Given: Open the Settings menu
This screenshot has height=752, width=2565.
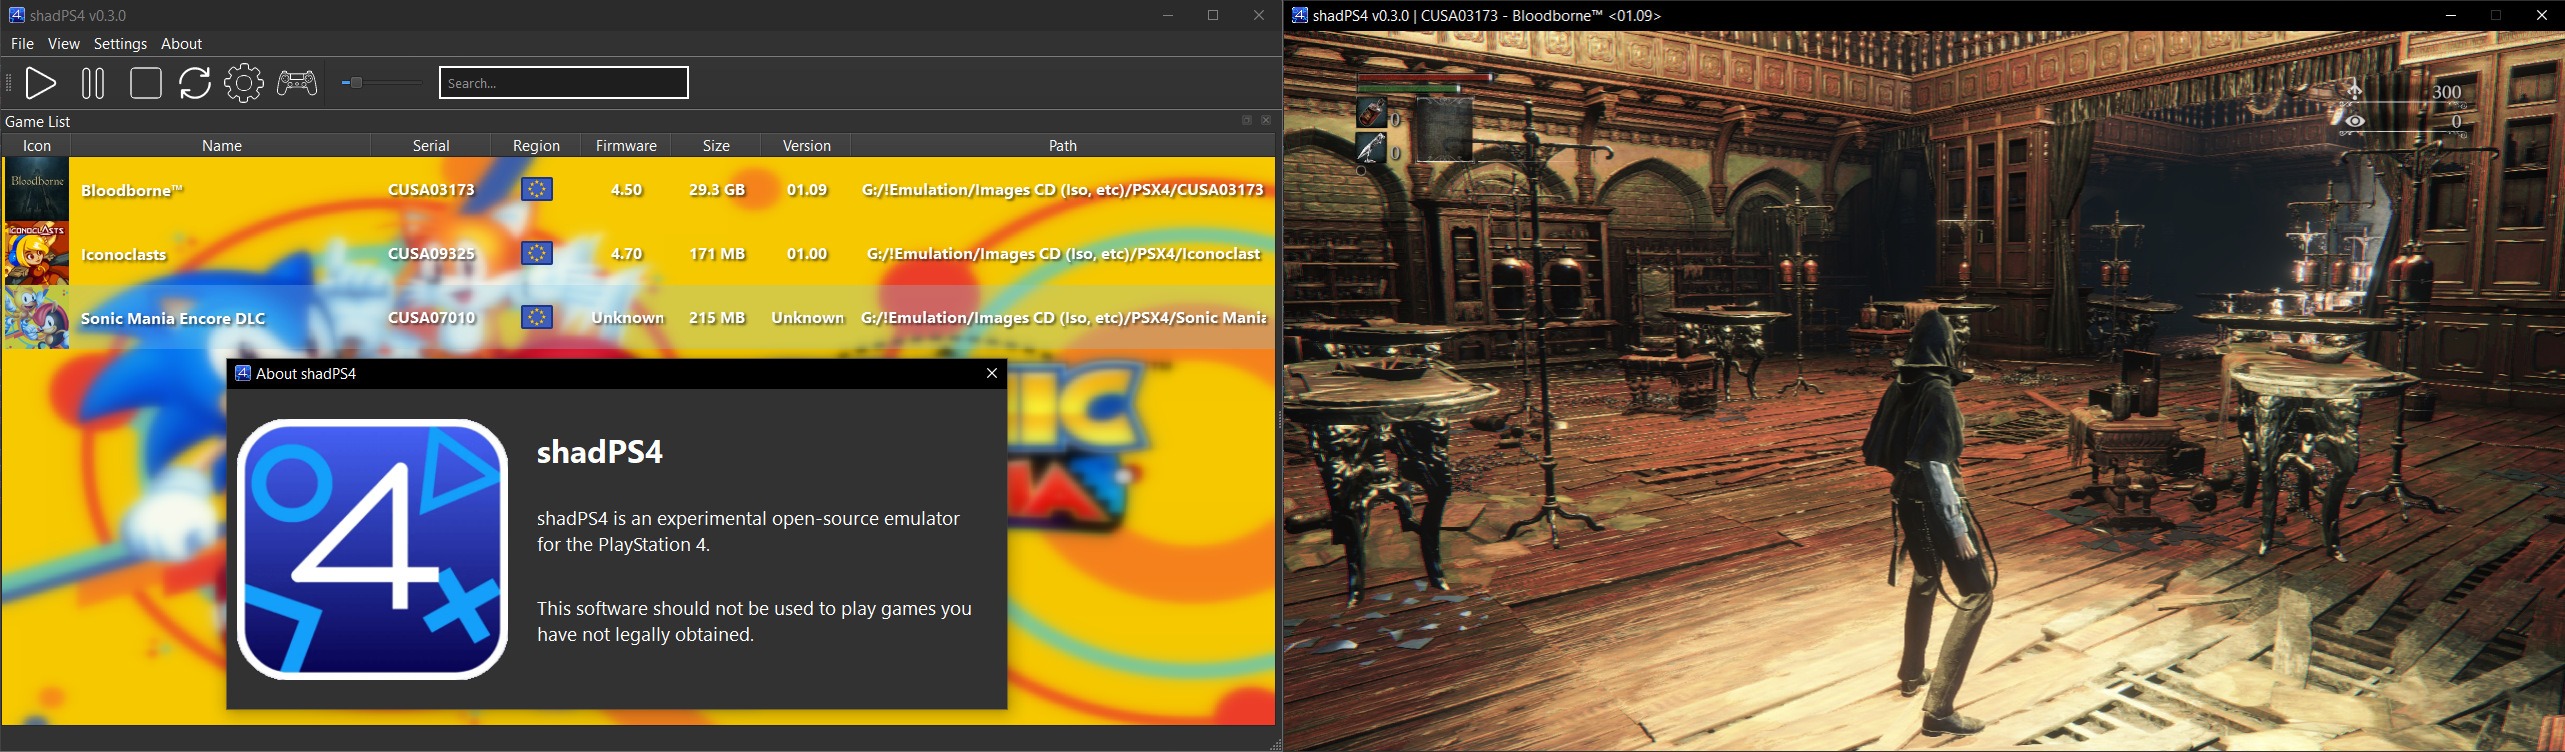Looking at the screenshot, I should click(120, 44).
